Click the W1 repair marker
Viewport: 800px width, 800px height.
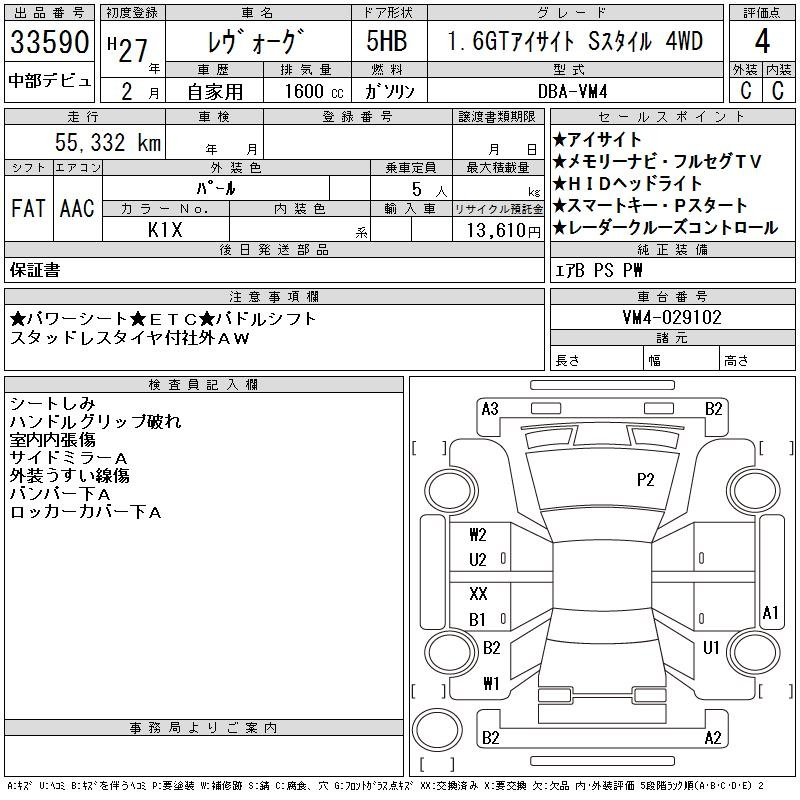490,684
